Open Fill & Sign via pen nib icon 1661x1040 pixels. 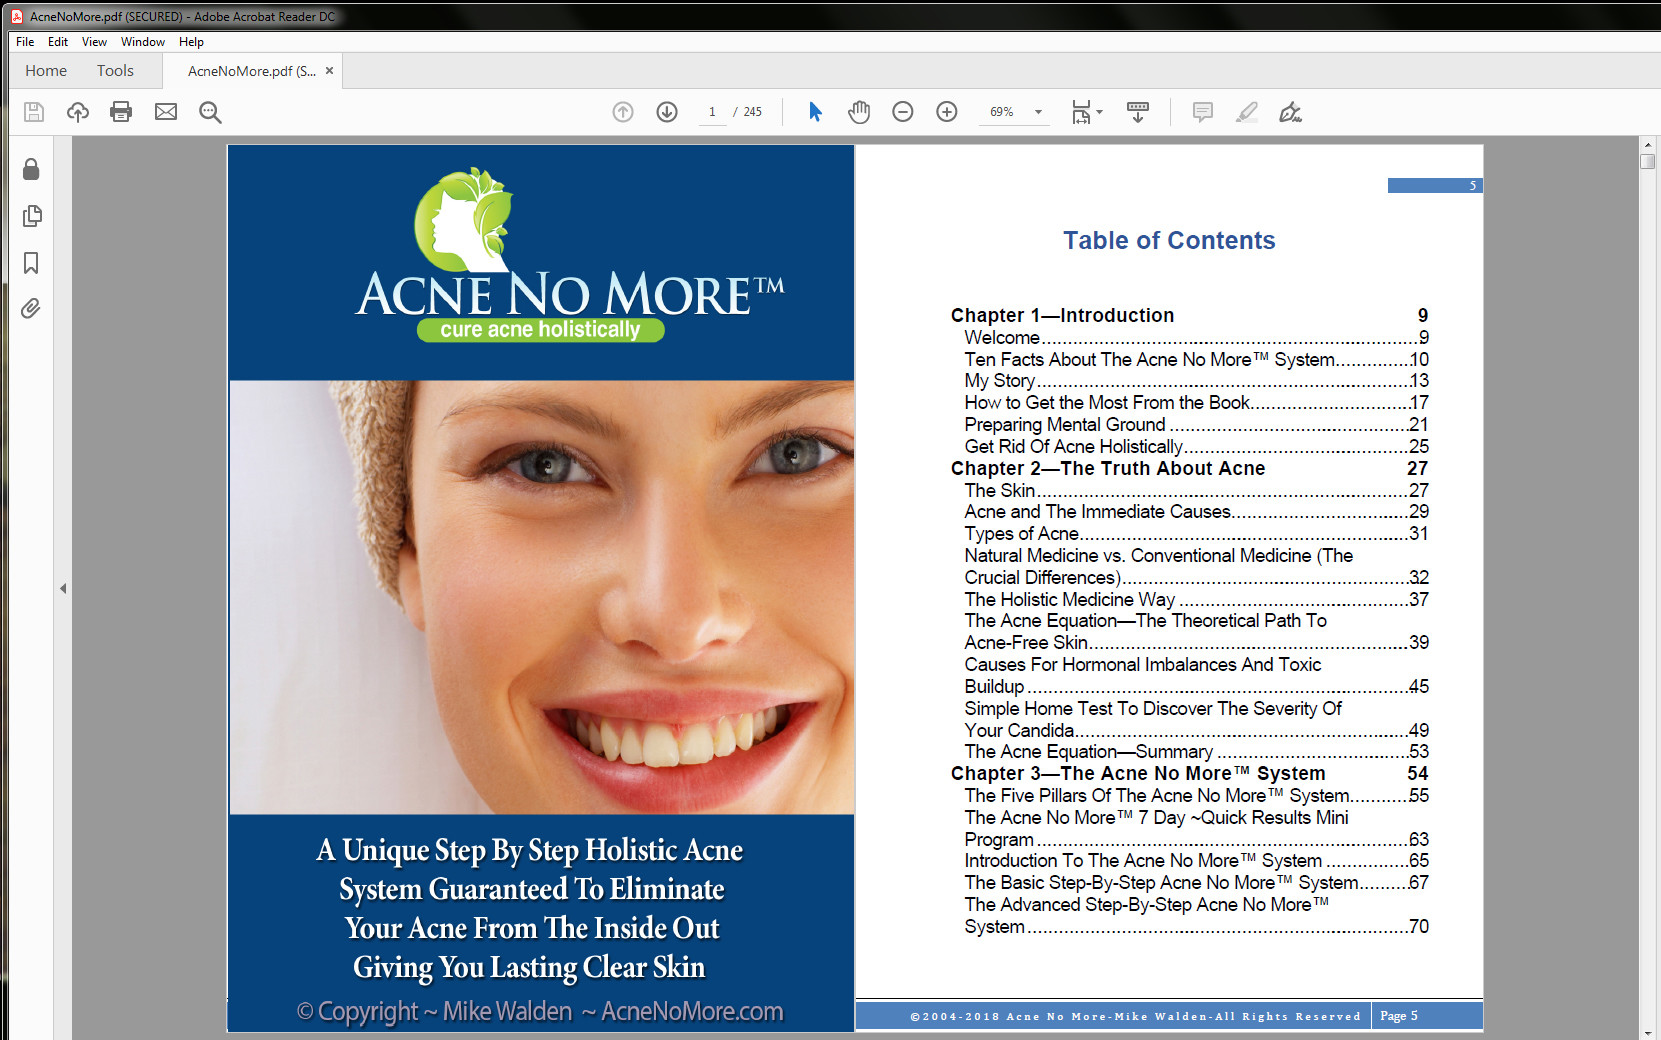(x=1290, y=112)
